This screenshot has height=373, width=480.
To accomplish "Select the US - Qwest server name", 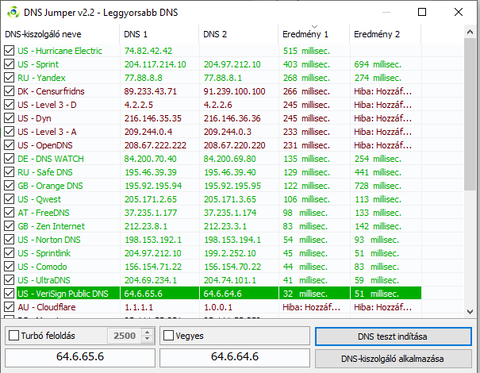I will tap(39, 199).
